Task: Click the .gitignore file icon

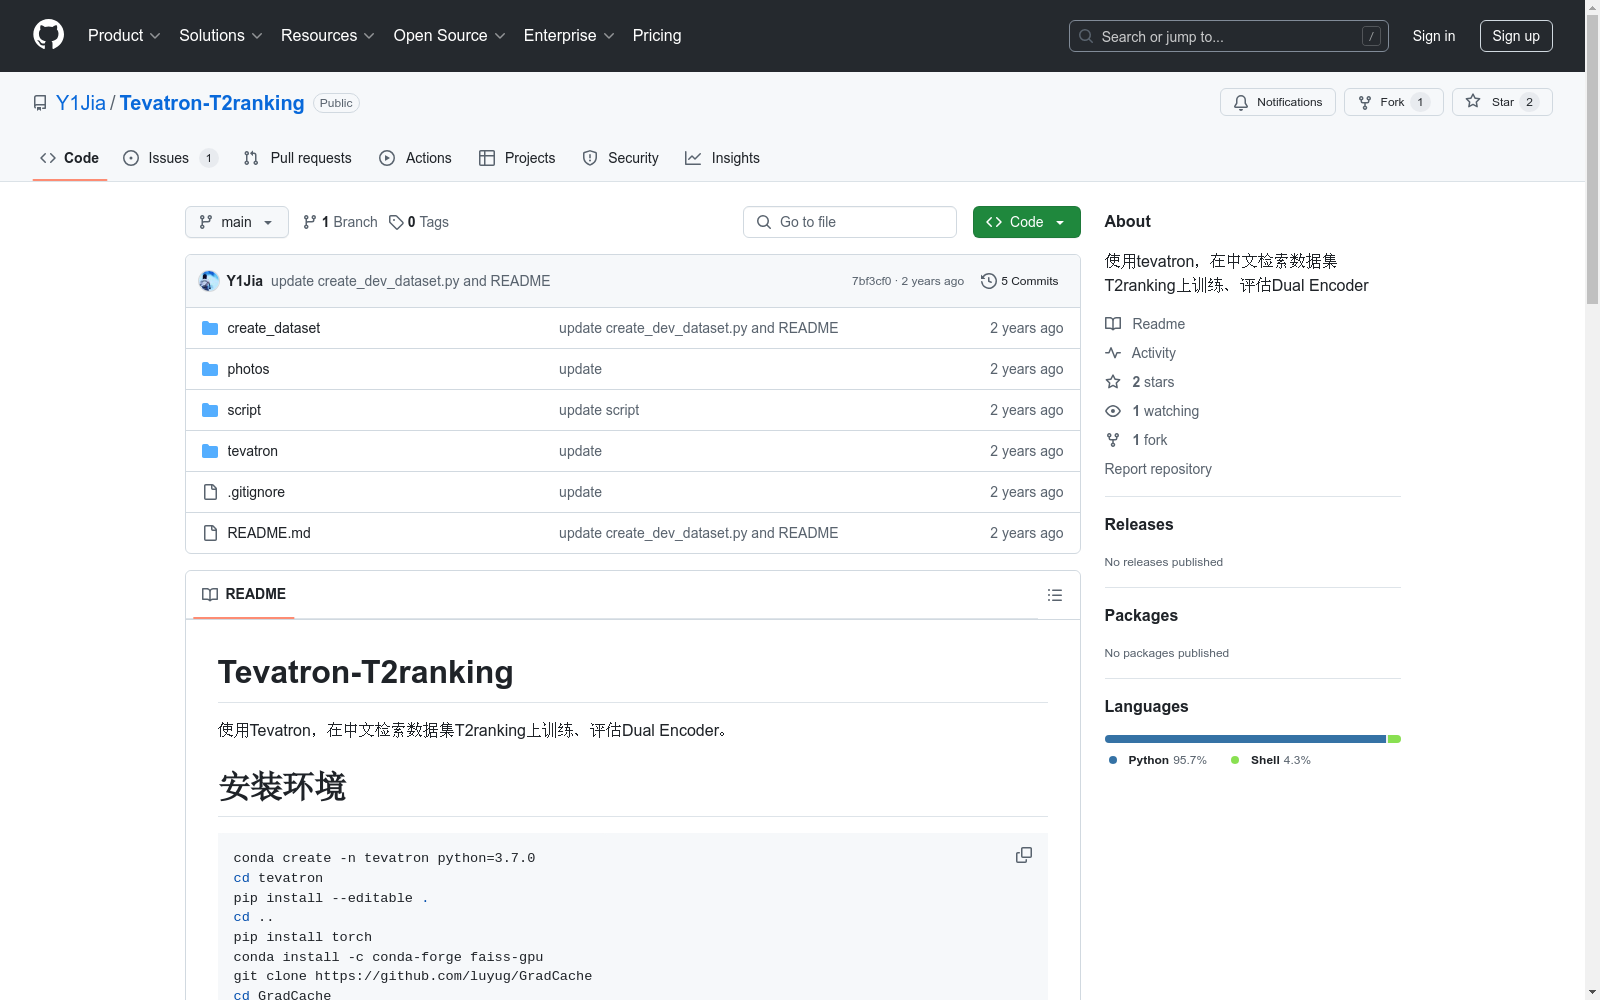Action: point(210,492)
